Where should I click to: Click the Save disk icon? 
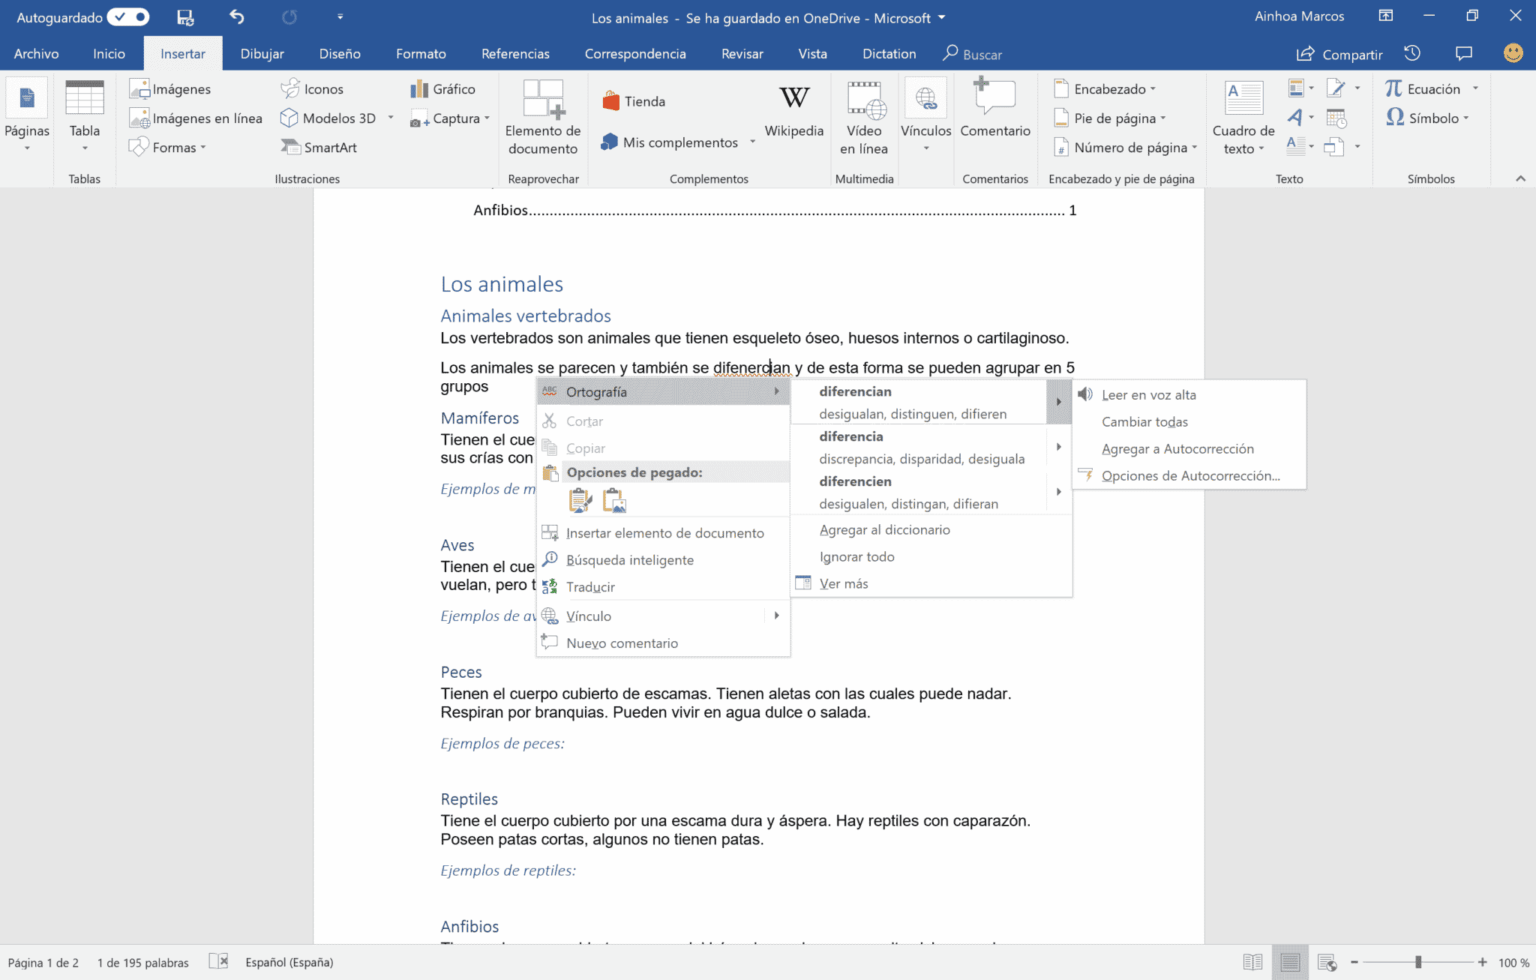click(185, 17)
